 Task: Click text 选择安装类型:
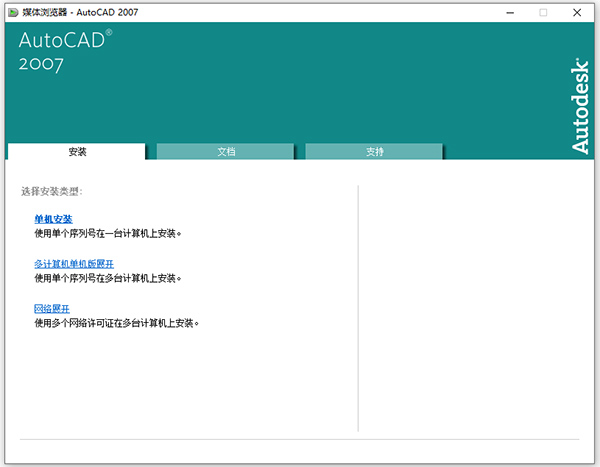point(52,191)
